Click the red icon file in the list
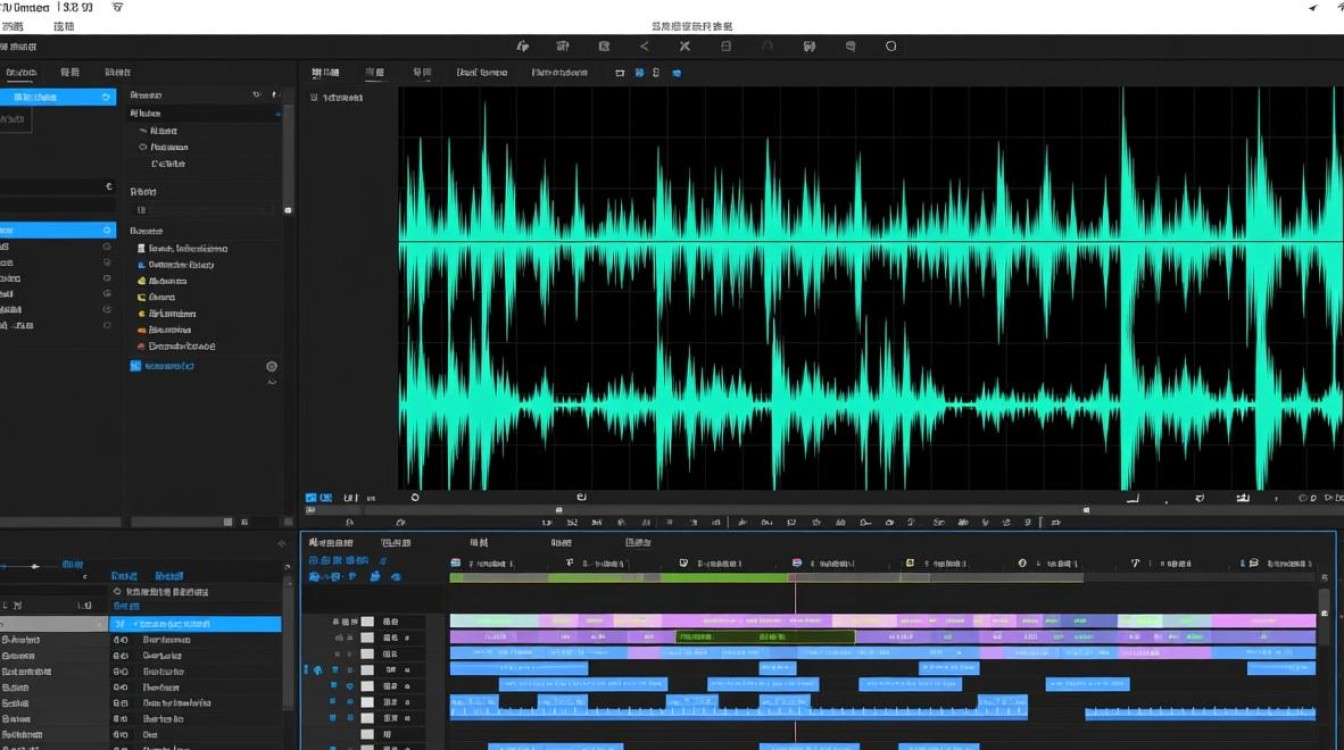The image size is (1344, 750). click(141, 346)
